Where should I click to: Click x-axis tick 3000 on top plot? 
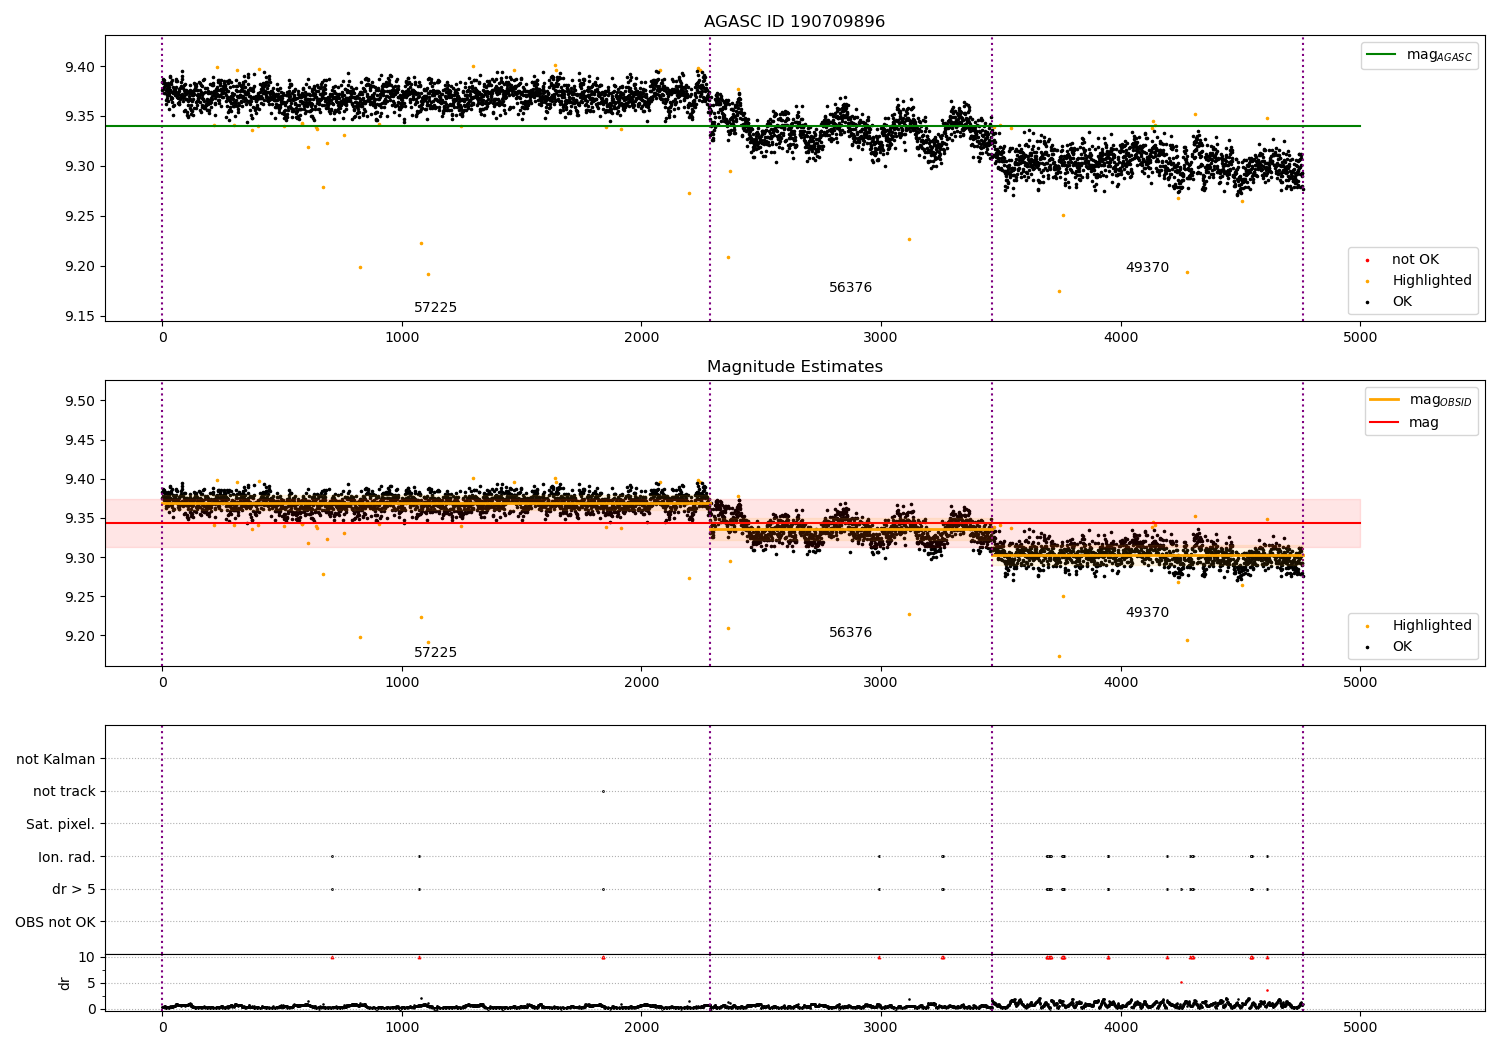coord(881,338)
